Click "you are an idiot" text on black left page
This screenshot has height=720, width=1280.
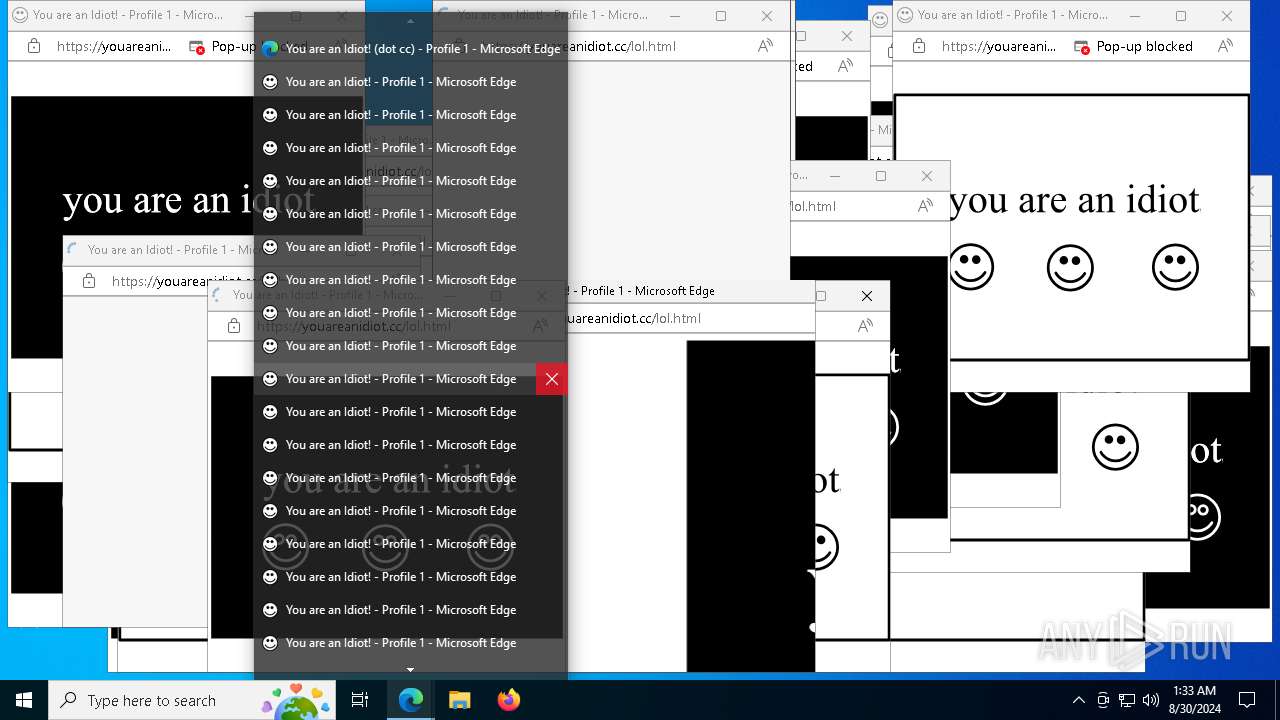coord(188,200)
